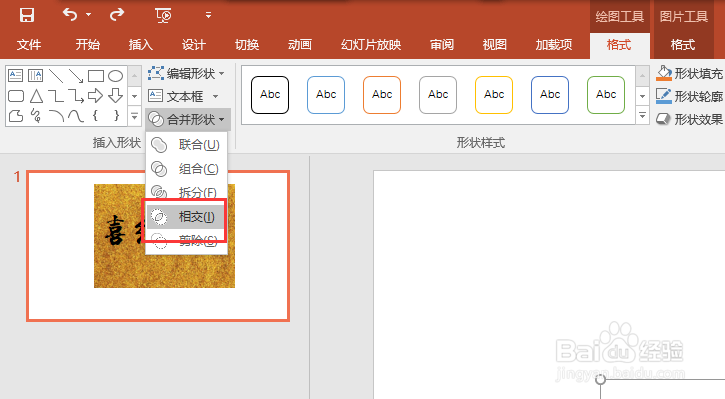
Task: Choose 联合(U) merge option
Action: pyautogui.click(x=186, y=145)
